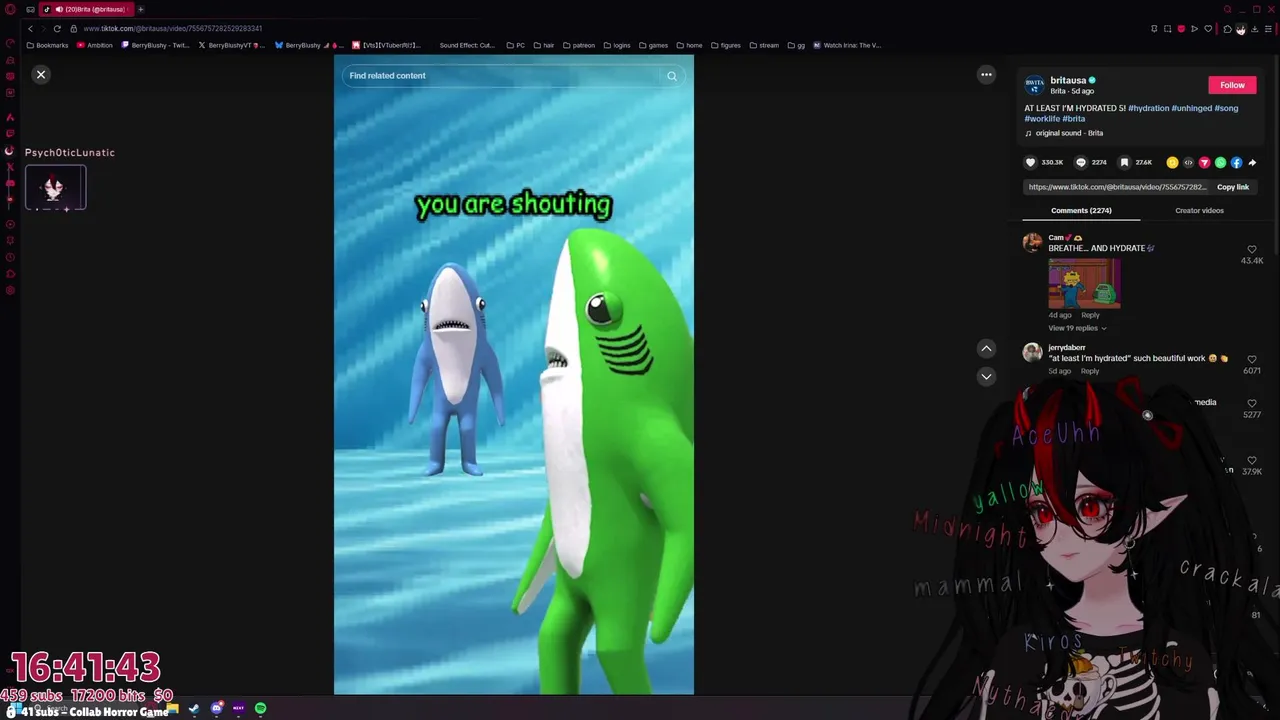Image resolution: width=1280 pixels, height=720 pixels.
Task: Go back in the browser
Action: tap(30, 29)
